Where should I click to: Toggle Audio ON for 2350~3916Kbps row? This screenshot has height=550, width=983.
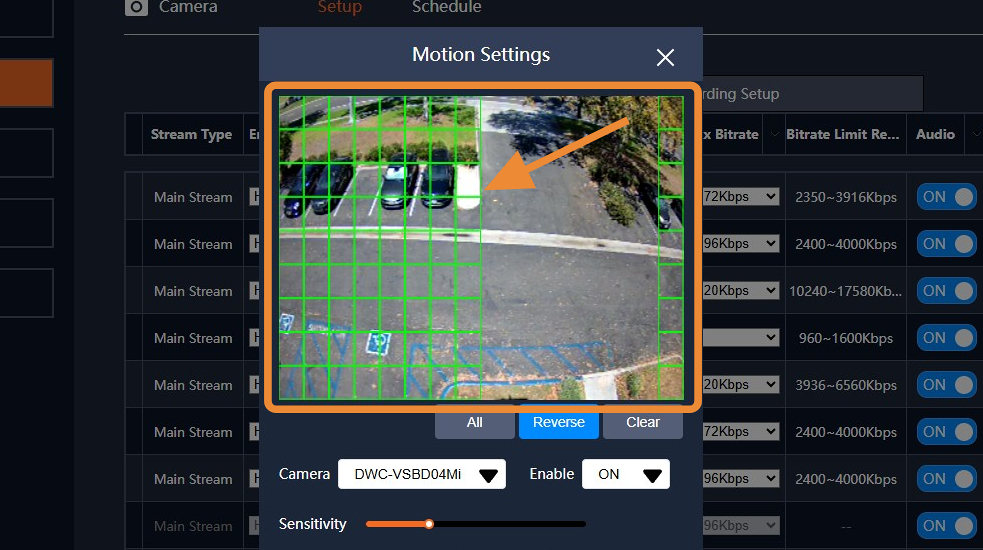pos(947,197)
